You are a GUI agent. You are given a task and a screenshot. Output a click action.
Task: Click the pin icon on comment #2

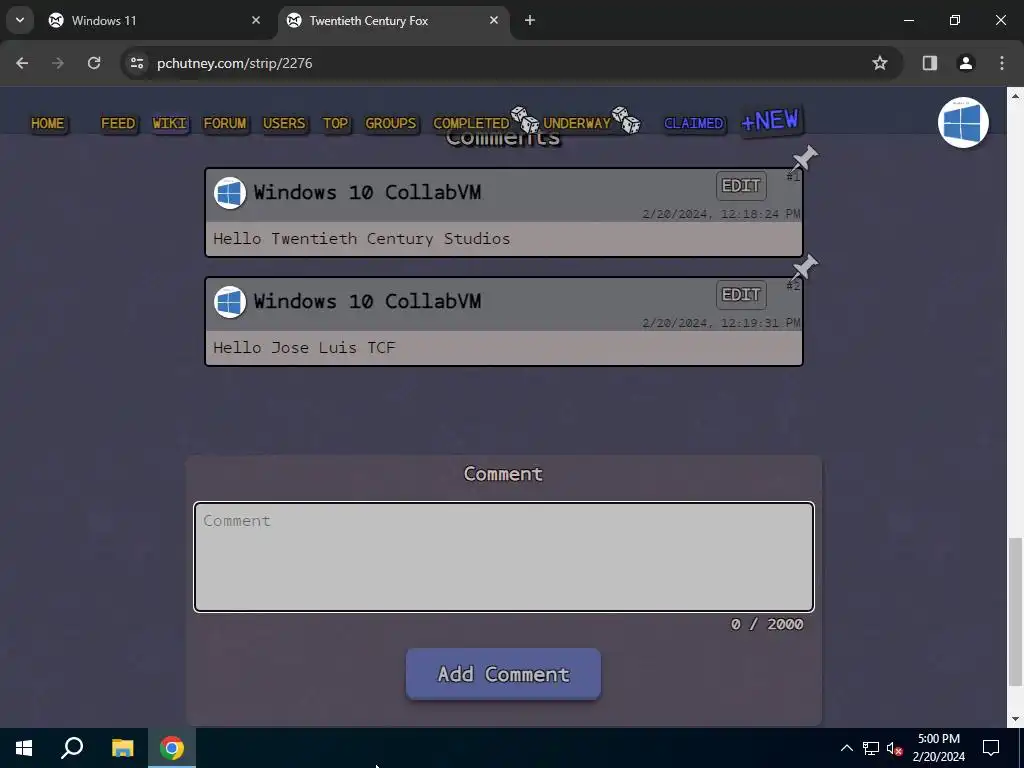click(x=805, y=268)
